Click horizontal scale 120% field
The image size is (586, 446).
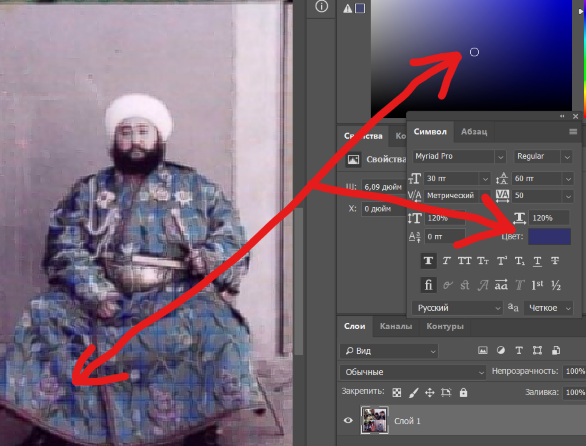coord(549,218)
